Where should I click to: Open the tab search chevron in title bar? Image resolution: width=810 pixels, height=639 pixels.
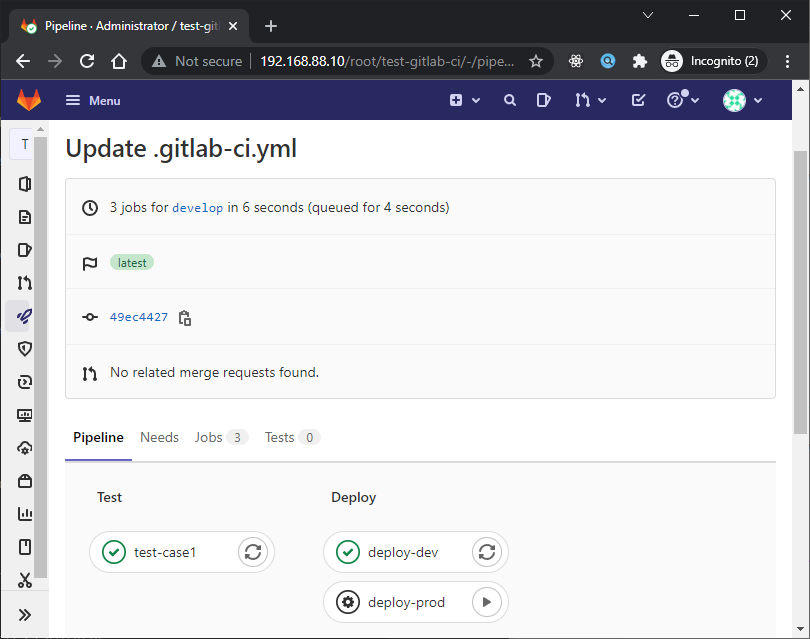648,15
